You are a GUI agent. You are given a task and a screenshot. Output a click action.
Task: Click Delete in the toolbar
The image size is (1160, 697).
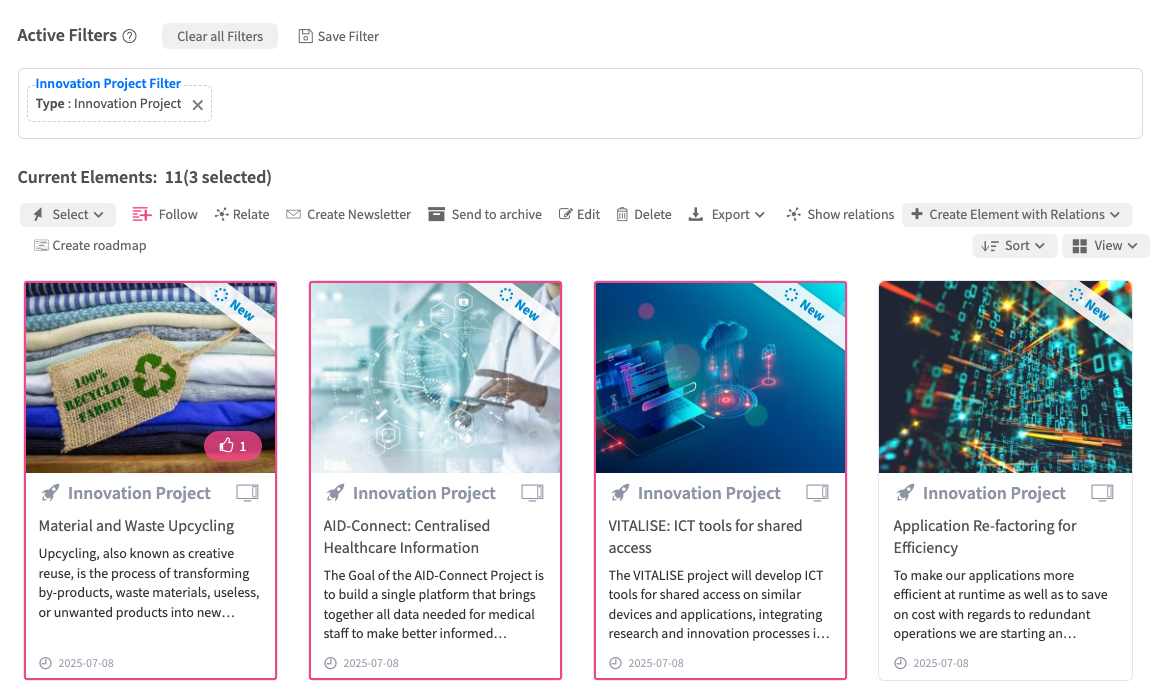643,214
